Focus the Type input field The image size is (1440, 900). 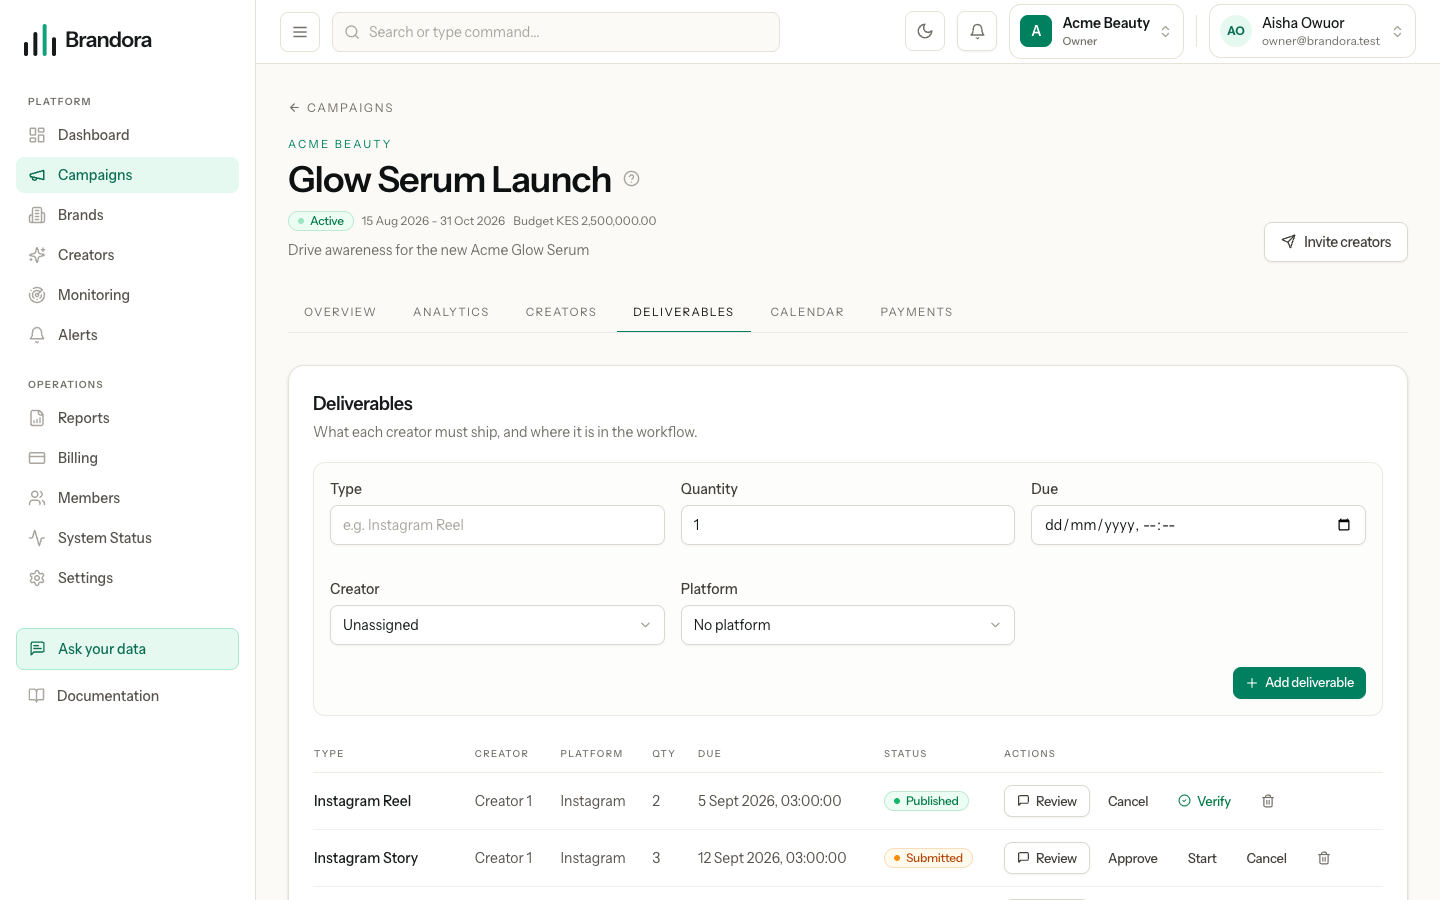coord(497,525)
